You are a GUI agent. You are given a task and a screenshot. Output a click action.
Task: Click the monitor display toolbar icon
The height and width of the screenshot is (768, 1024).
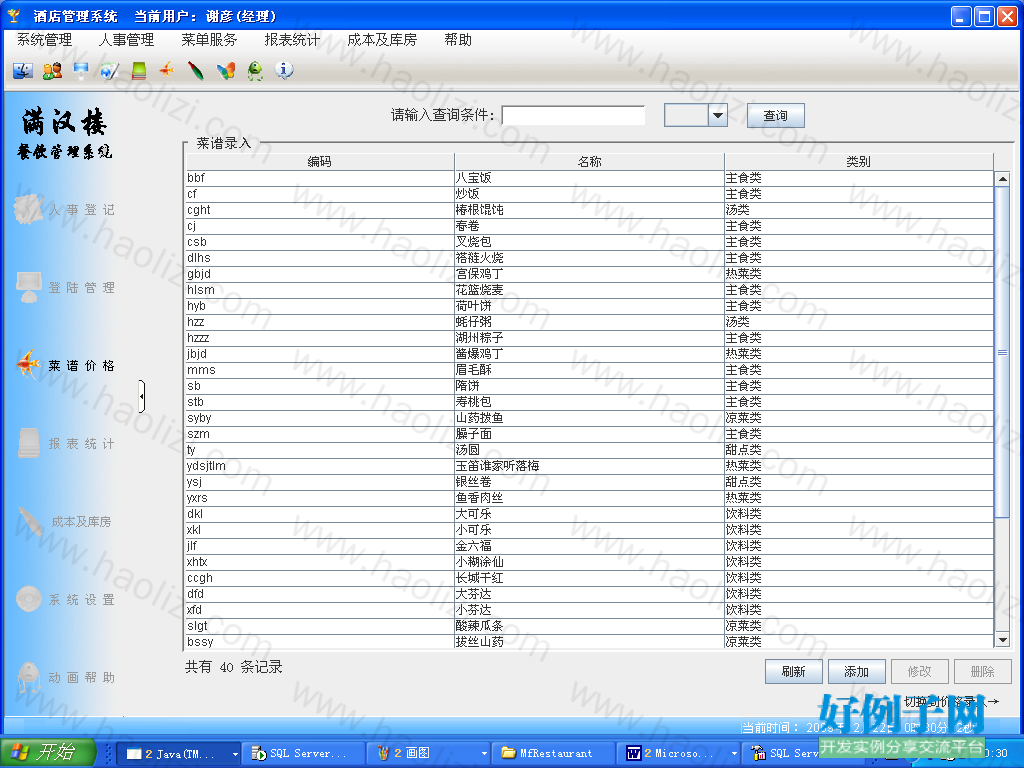(x=81, y=70)
